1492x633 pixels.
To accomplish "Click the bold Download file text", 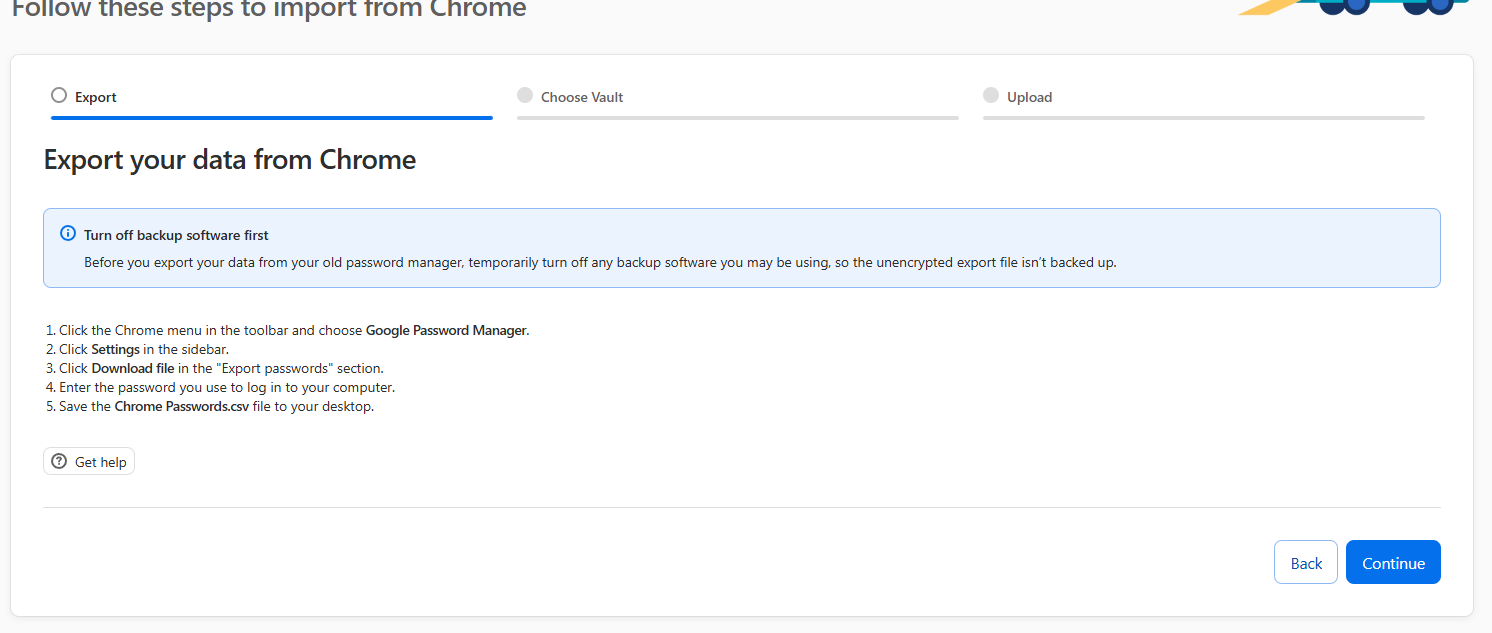I will pos(133,368).
